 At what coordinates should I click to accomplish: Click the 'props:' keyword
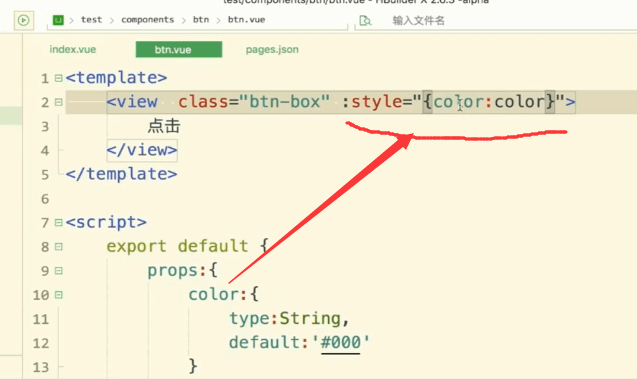178,271
